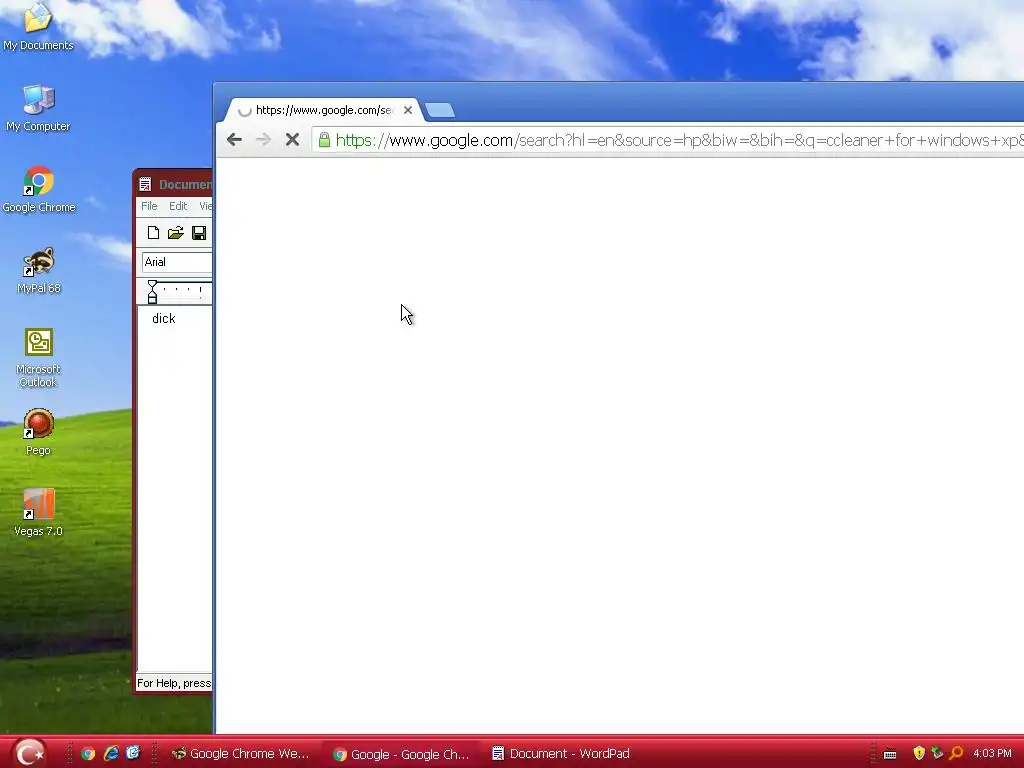Click the Arial font box in WordPad
Screen dimensions: 1024x768
[x=177, y=262]
